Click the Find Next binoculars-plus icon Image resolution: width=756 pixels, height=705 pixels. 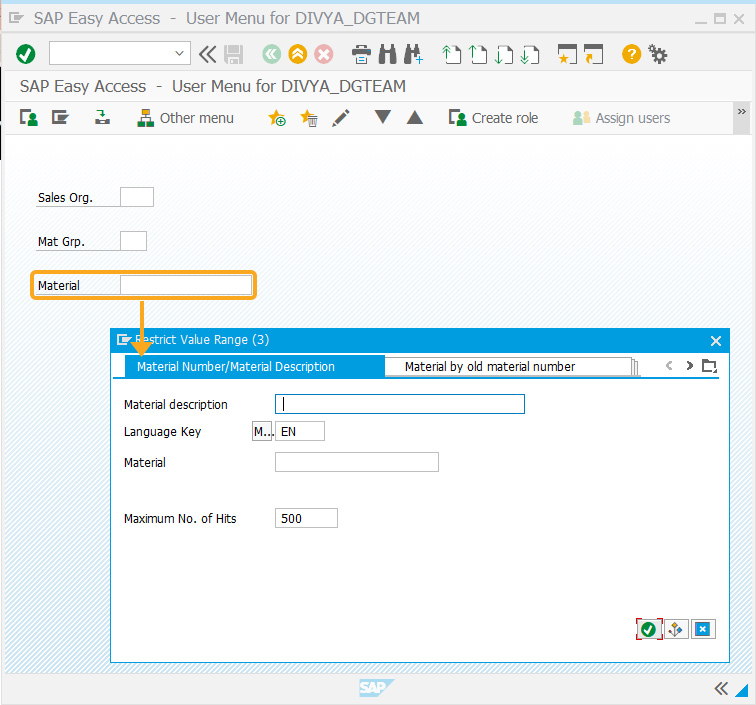coord(414,54)
